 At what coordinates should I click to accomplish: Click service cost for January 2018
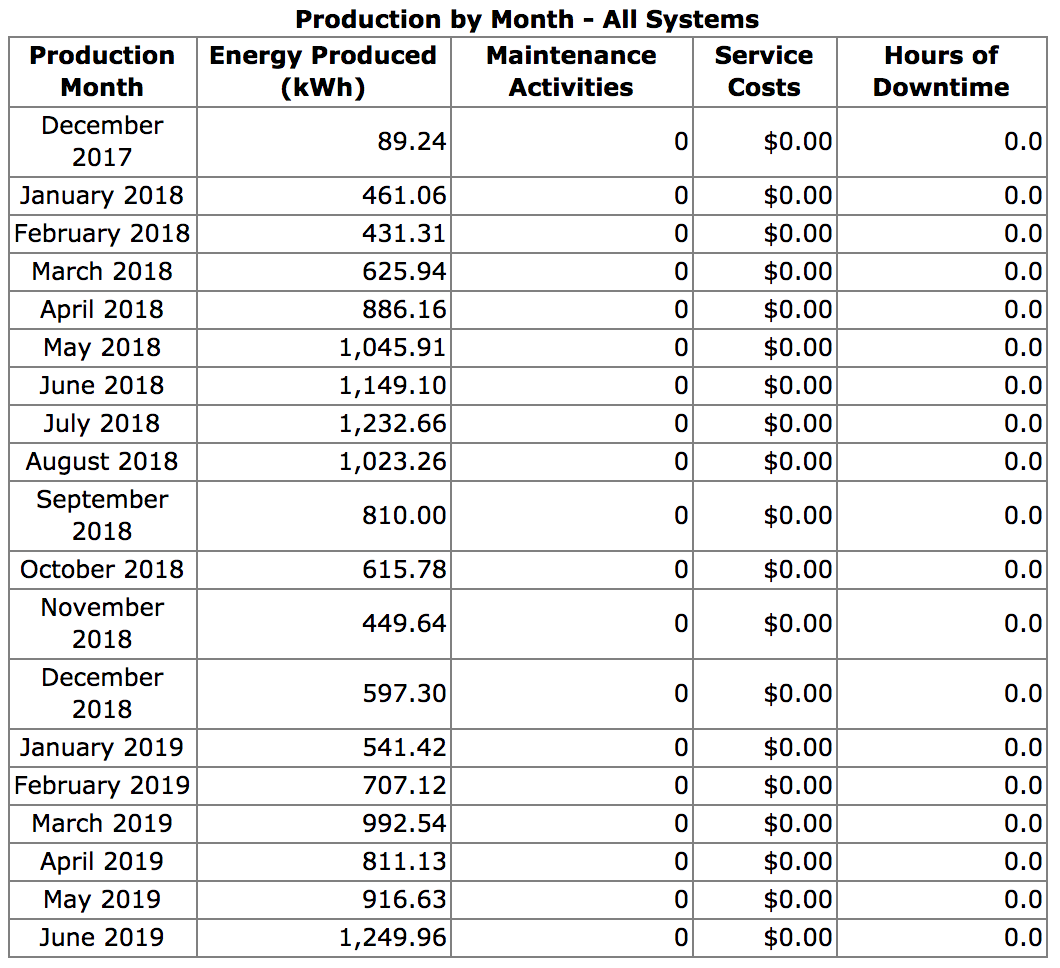[797, 195]
